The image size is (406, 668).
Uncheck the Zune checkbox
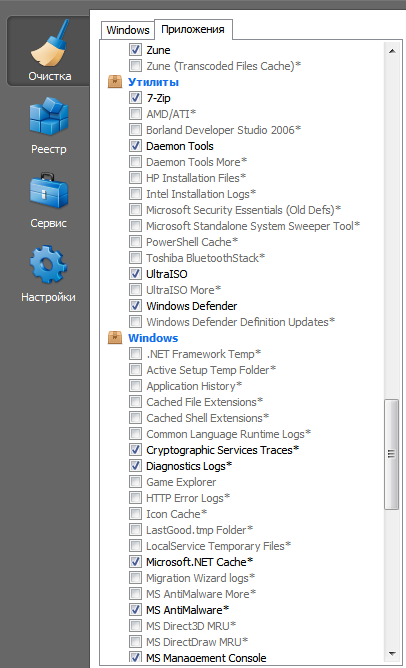[135, 50]
